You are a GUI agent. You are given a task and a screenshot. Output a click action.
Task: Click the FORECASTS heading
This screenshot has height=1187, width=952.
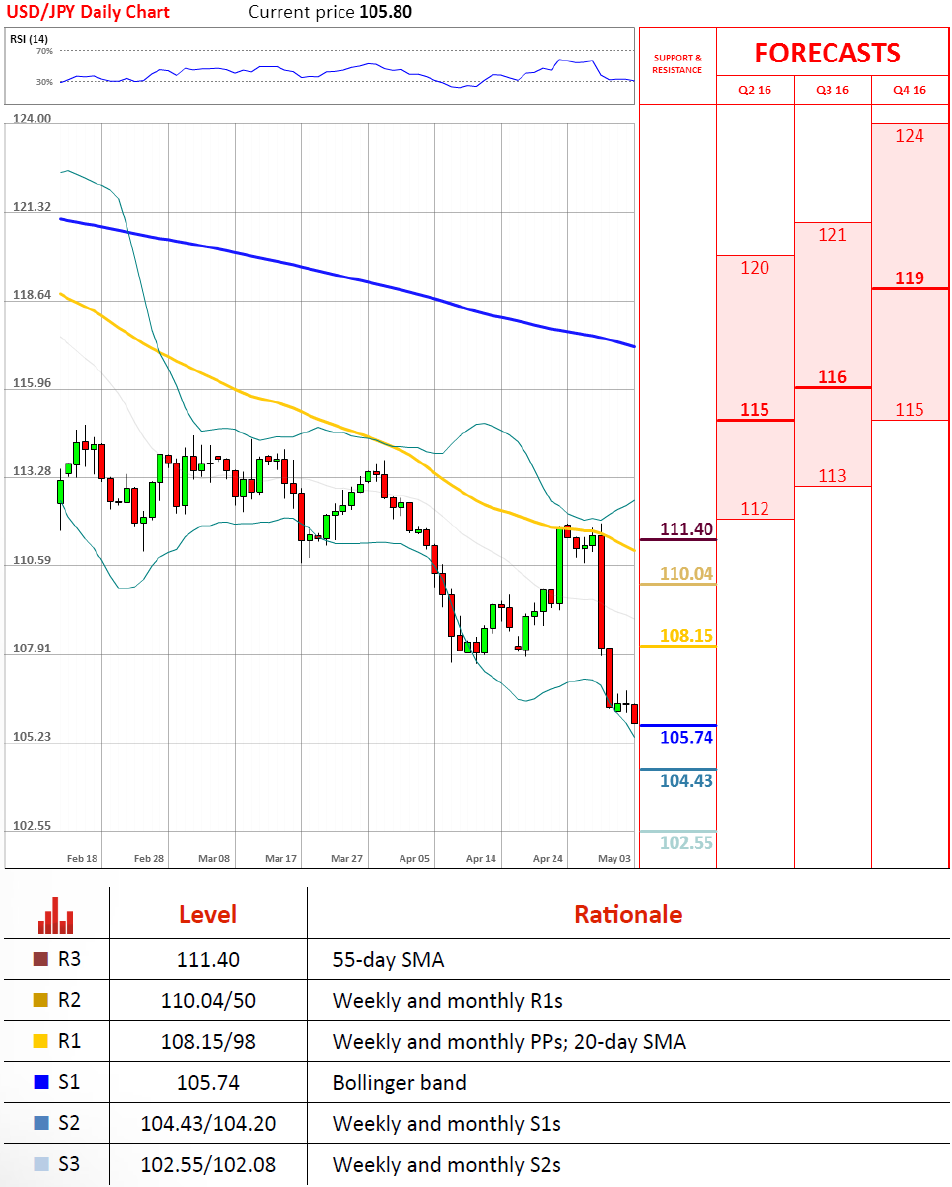(x=827, y=53)
